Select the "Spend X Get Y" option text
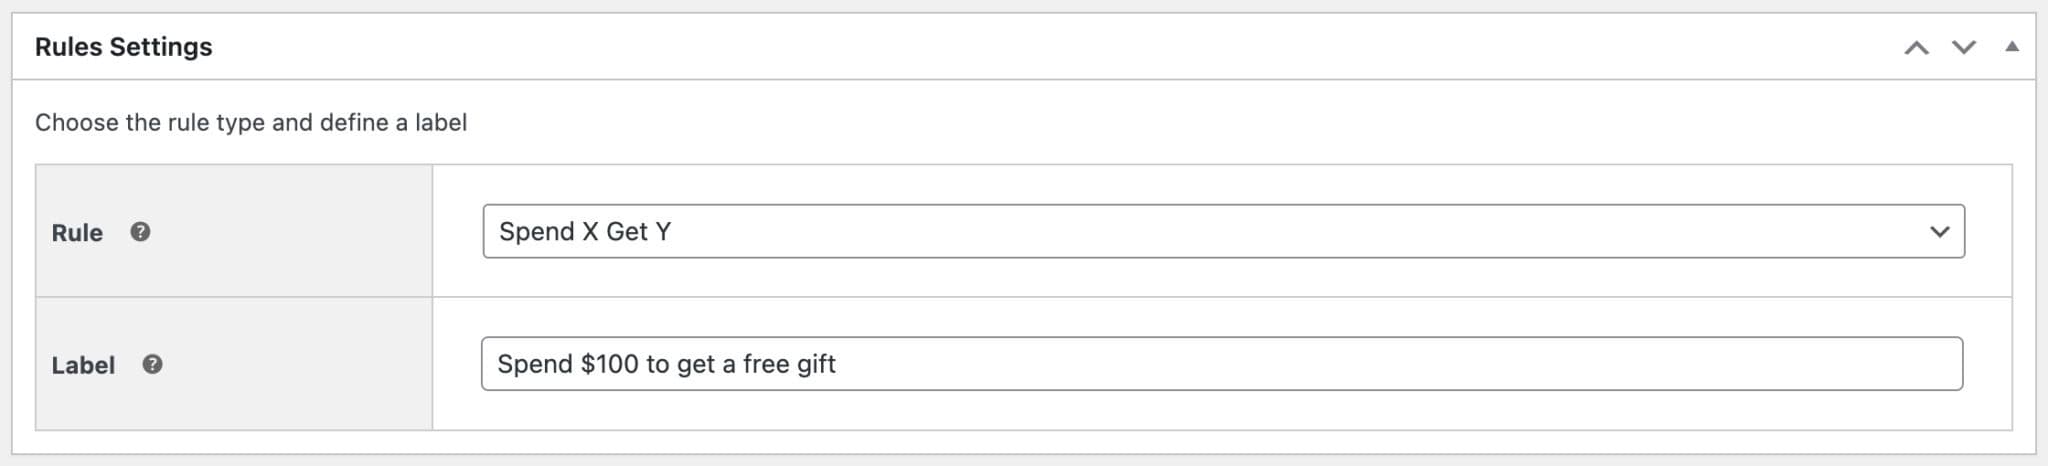 coord(585,231)
